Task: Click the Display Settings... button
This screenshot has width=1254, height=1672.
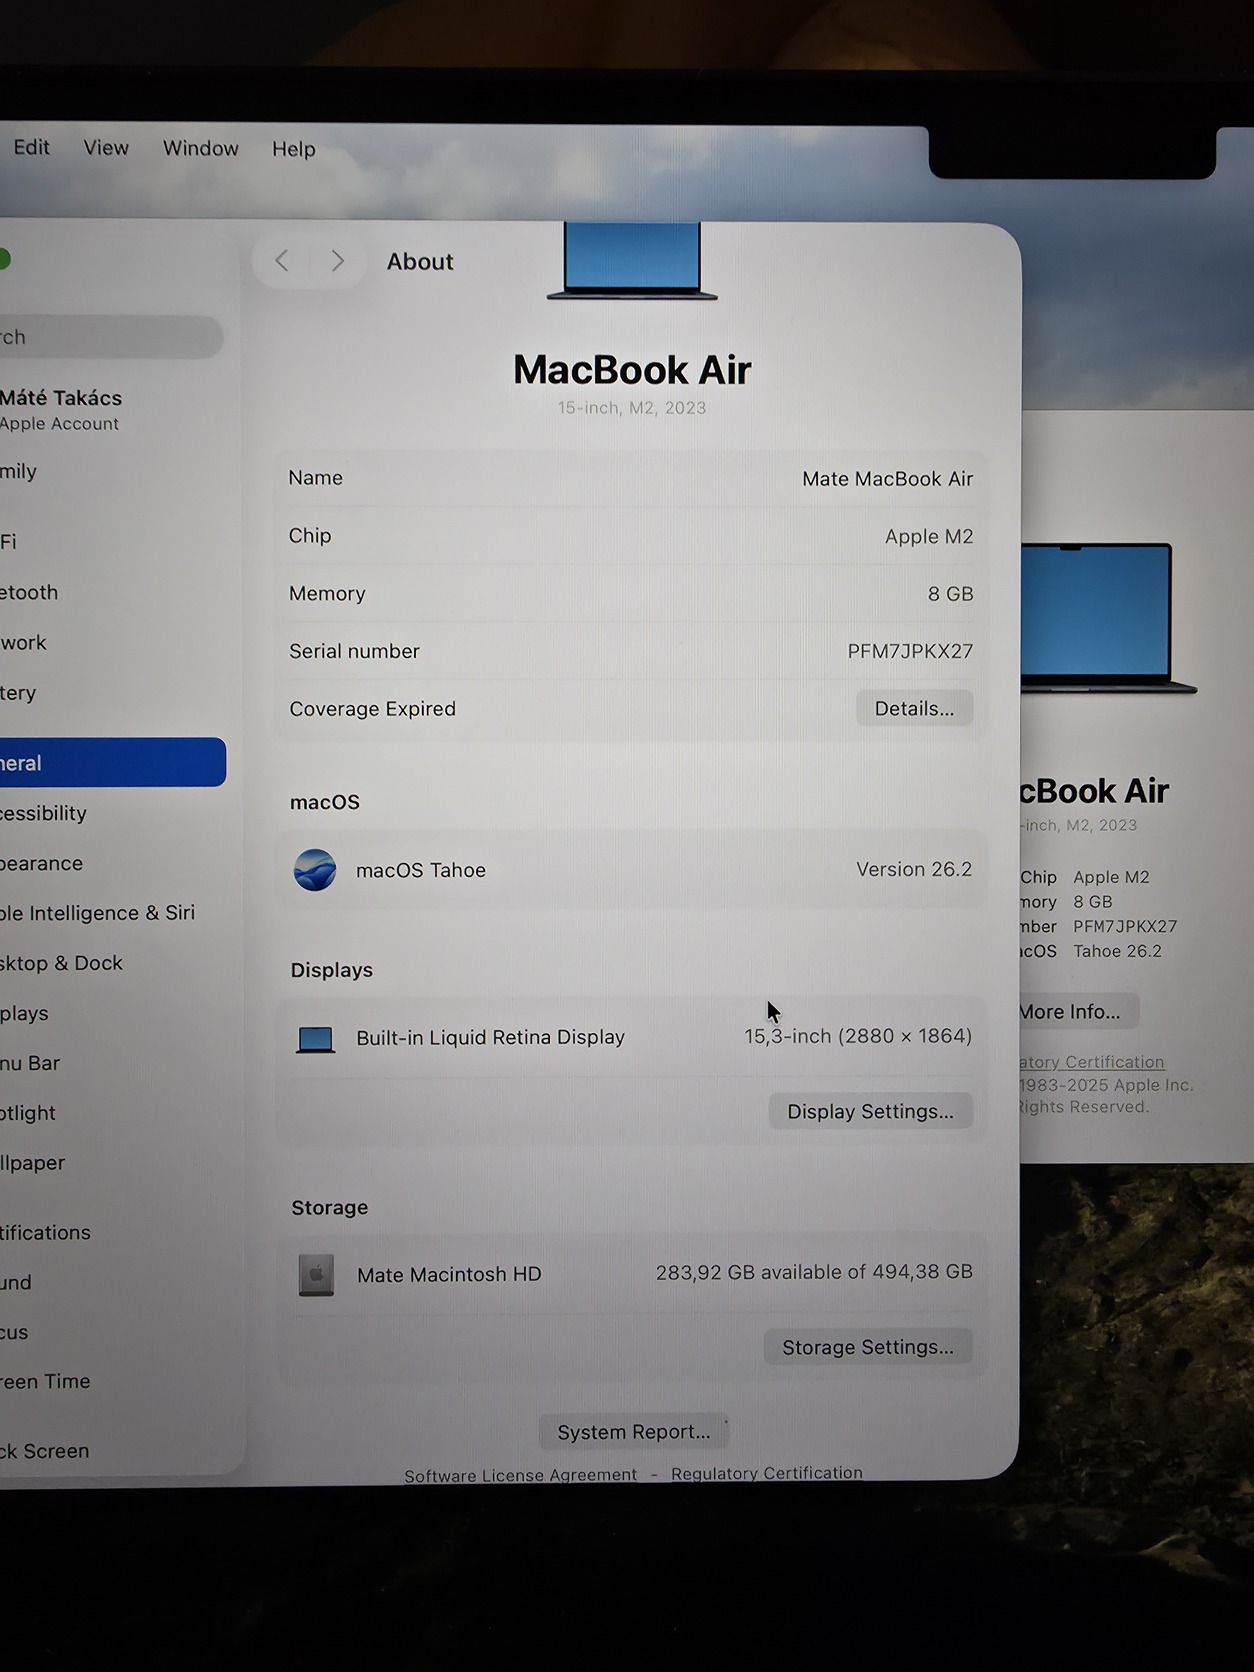Action: pos(870,1111)
